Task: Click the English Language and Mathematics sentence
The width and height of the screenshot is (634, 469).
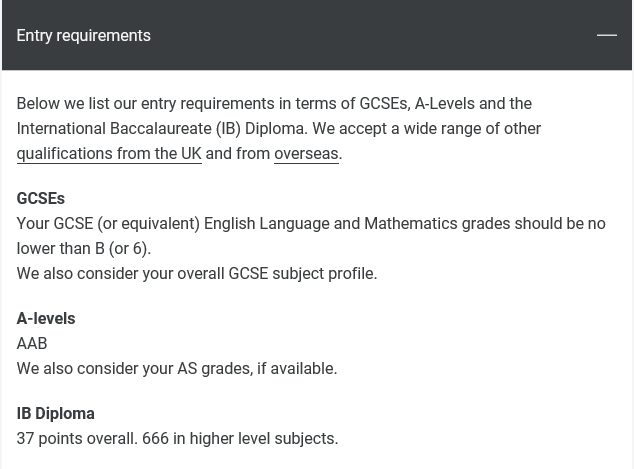Action: [x=311, y=224]
